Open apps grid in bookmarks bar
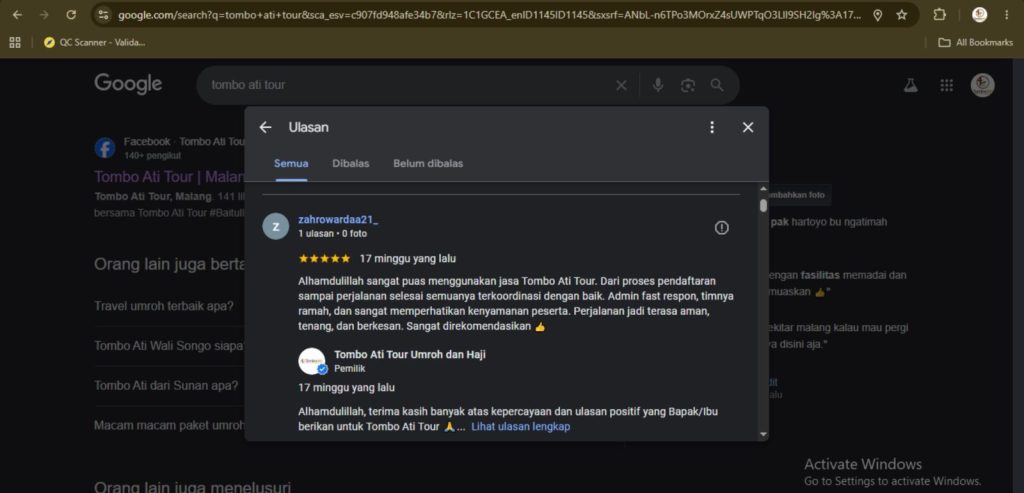Viewport: 1024px width, 493px height. [x=15, y=42]
